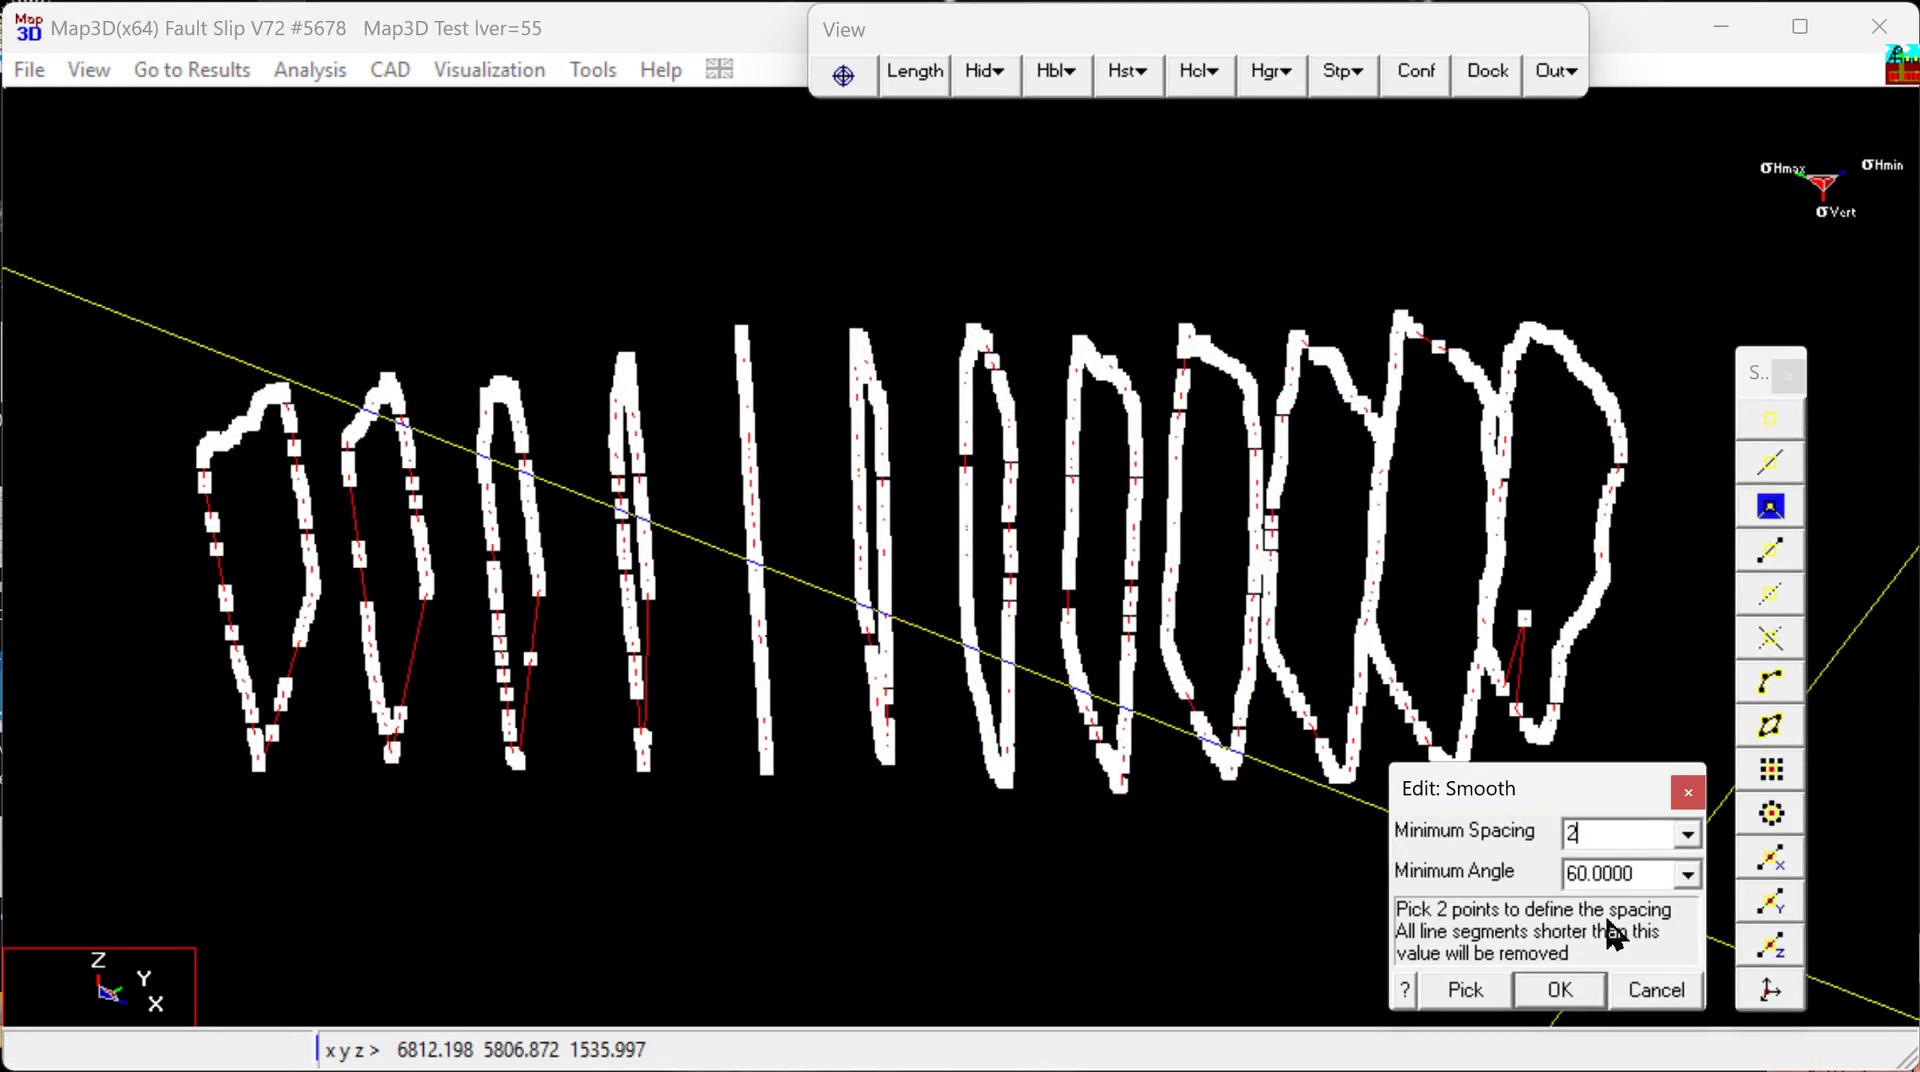Click the 3x3 grid snap icon
Screen dimensions: 1920x1072
tap(1770, 769)
